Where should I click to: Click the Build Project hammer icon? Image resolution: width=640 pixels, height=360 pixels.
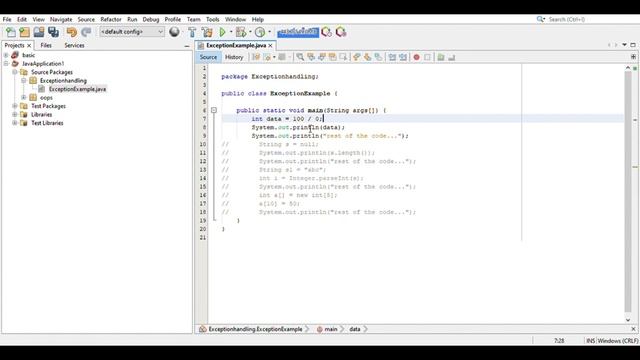point(192,32)
